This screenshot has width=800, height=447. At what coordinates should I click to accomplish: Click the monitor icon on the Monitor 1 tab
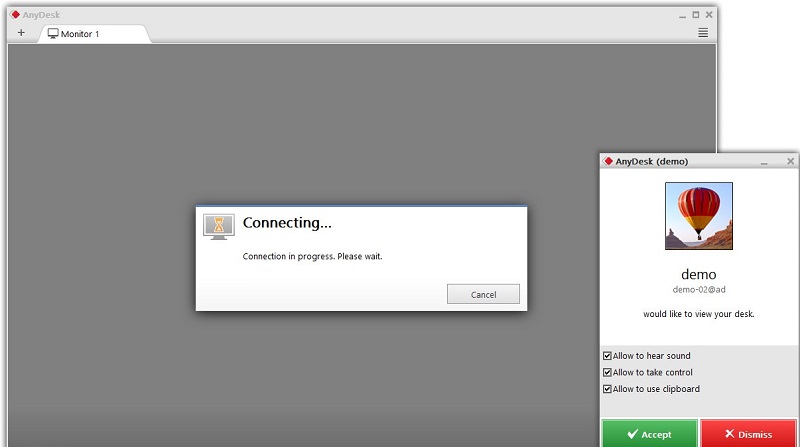(x=53, y=34)
